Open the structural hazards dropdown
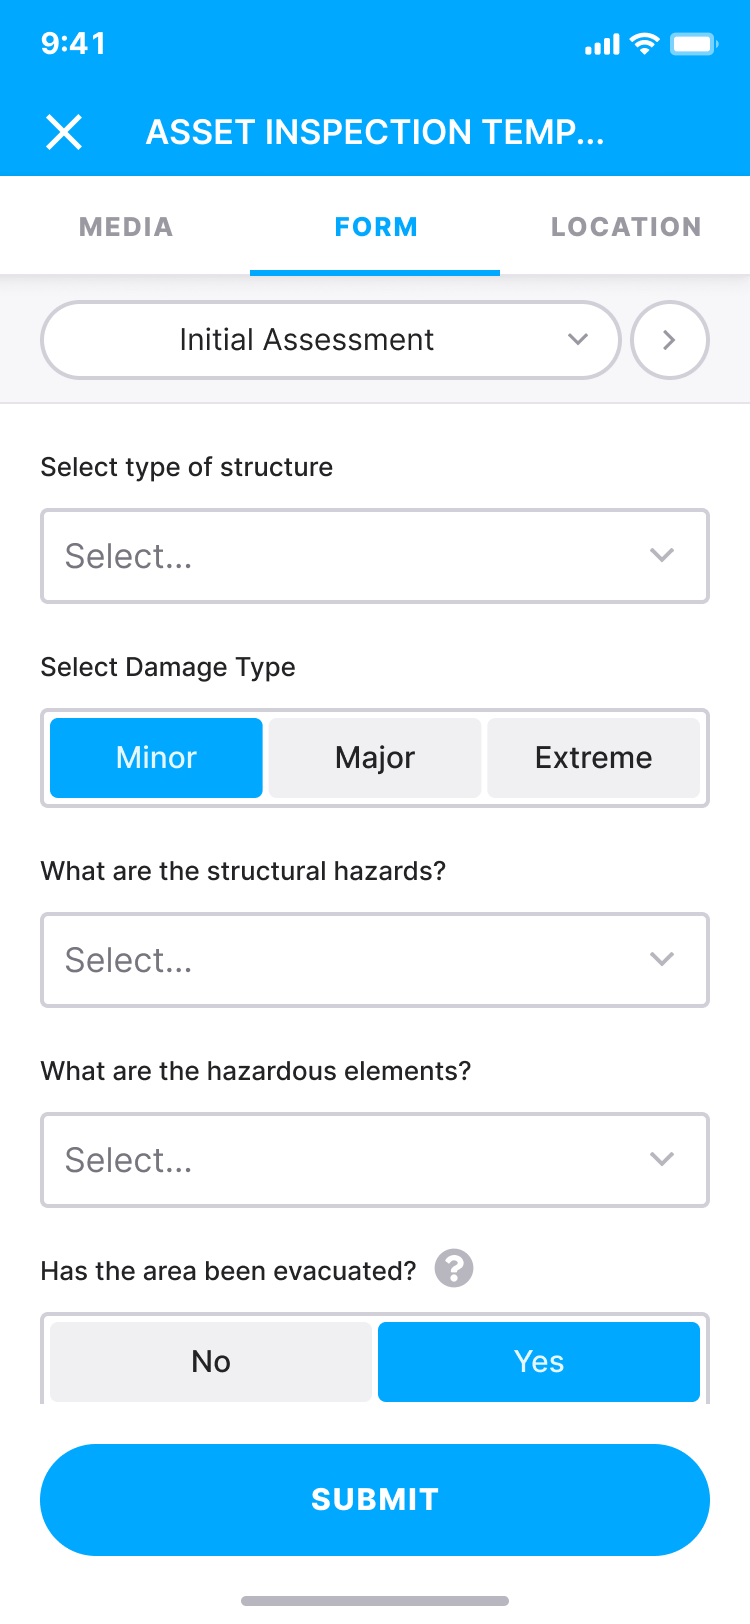750x1624 pixels. click(375, 959)
